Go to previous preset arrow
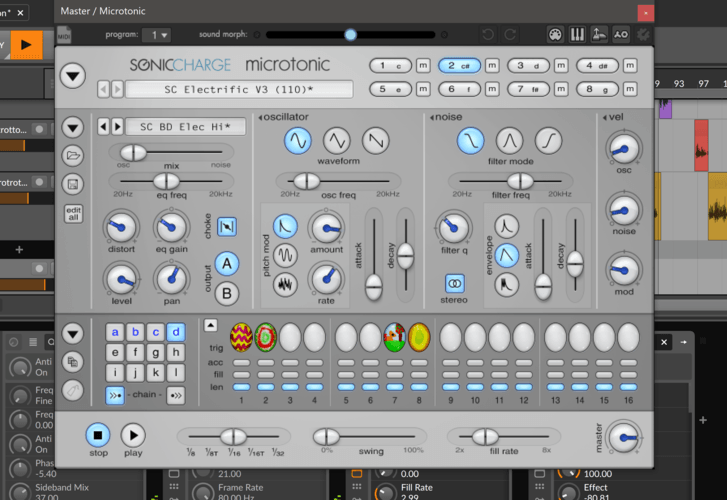 [x=103, y=89]
